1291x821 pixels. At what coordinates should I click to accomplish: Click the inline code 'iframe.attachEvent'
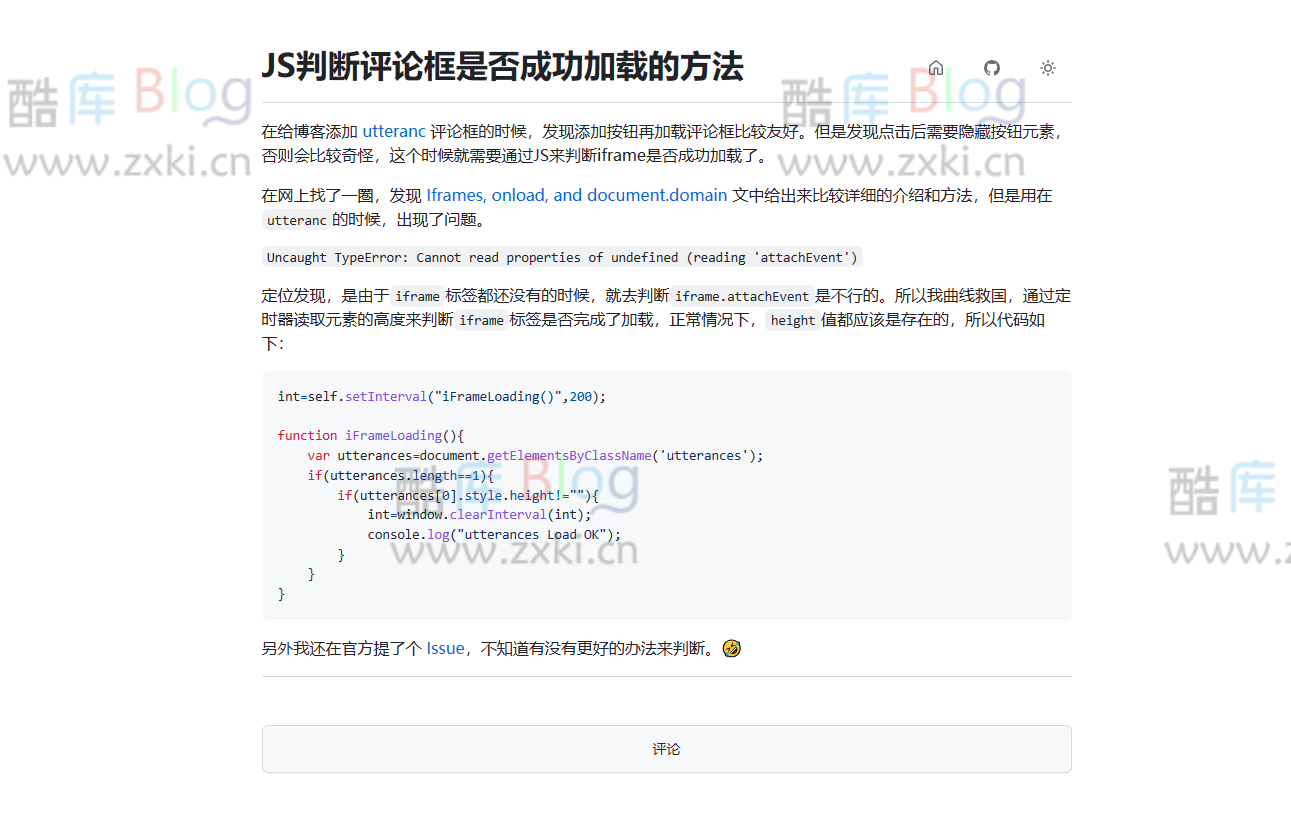pos(742,295)
